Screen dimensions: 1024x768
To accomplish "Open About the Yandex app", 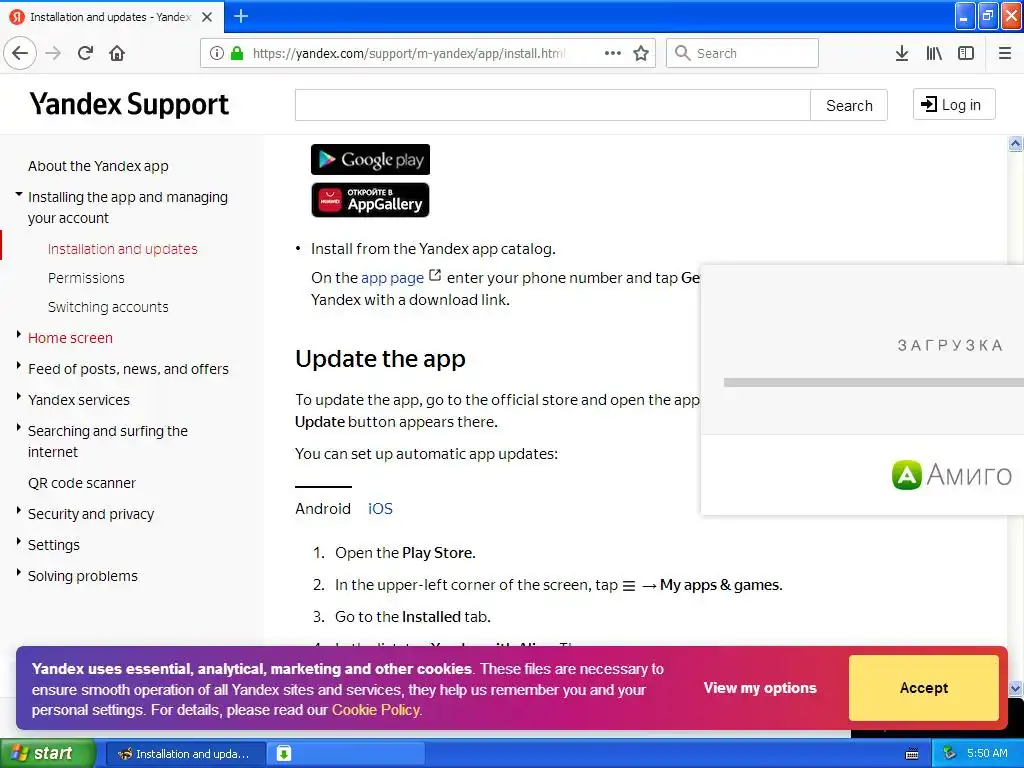I will 98,166.
